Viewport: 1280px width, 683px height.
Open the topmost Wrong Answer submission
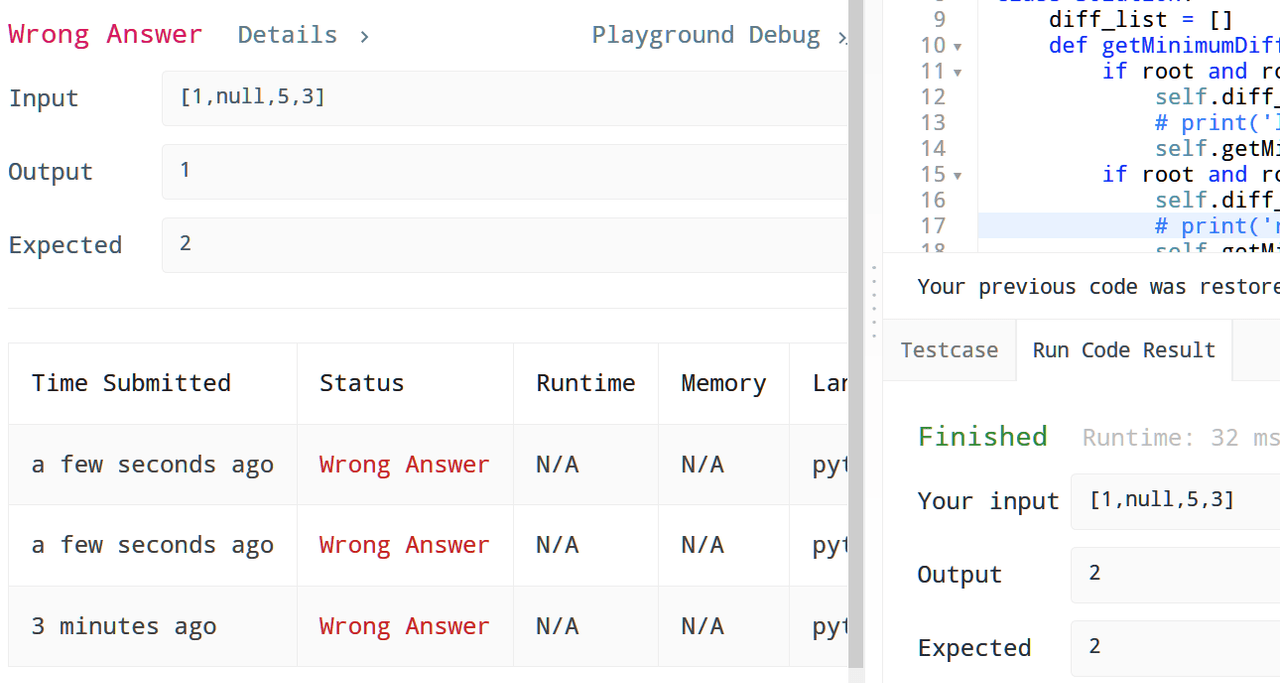(x=404, y=465)
